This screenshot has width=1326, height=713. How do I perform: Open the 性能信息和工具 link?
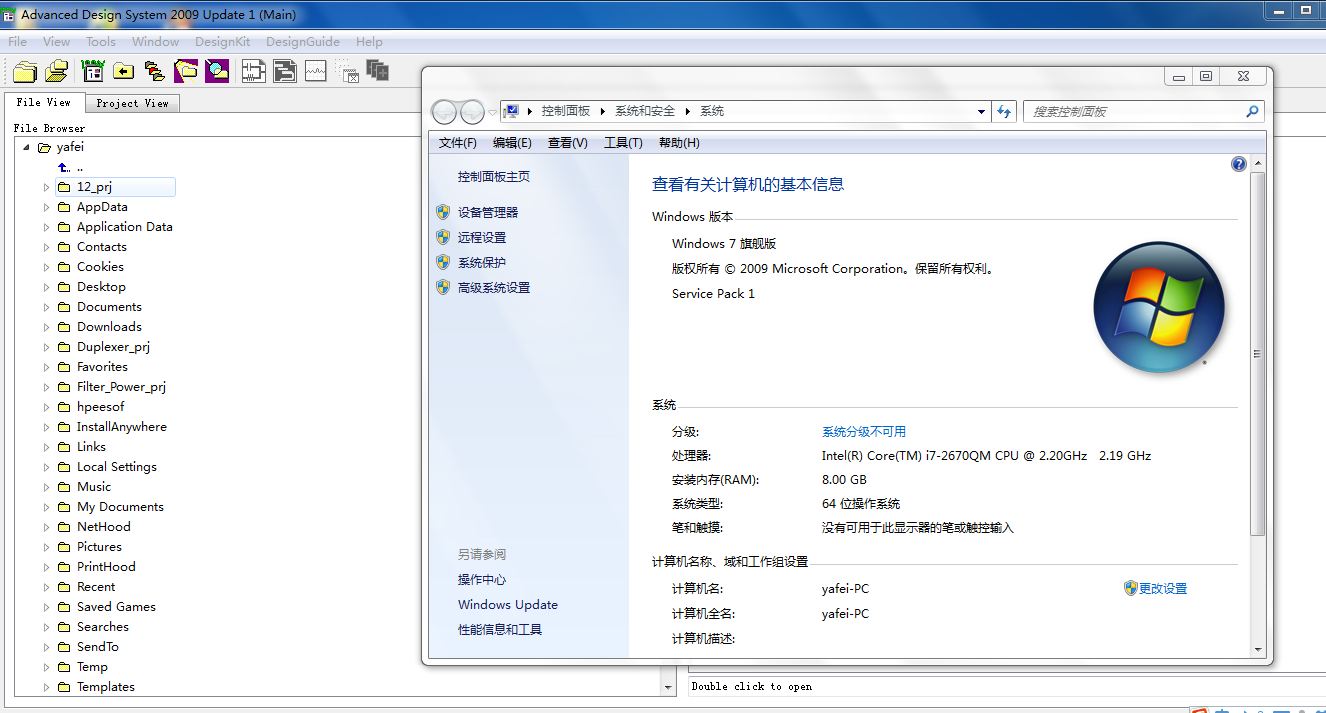coord(500,630)
